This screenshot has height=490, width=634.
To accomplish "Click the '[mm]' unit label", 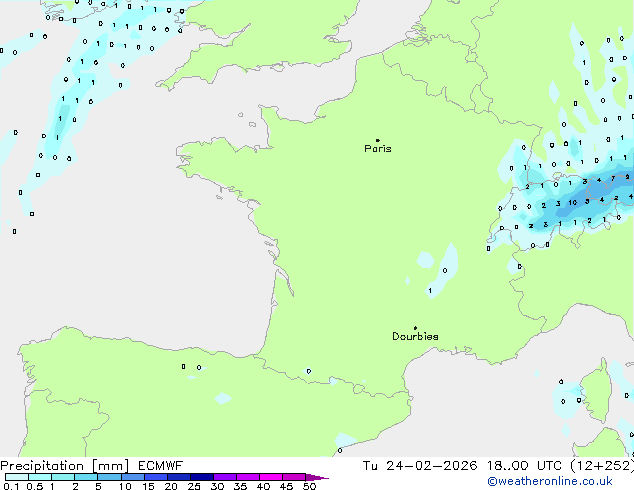I will [110, 466].
